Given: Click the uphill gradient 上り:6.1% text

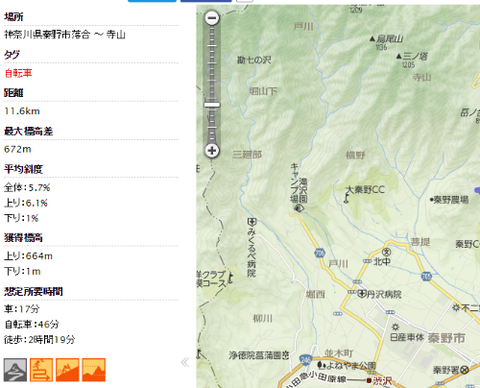Looking at the screenshot, I should pos(26,203).
